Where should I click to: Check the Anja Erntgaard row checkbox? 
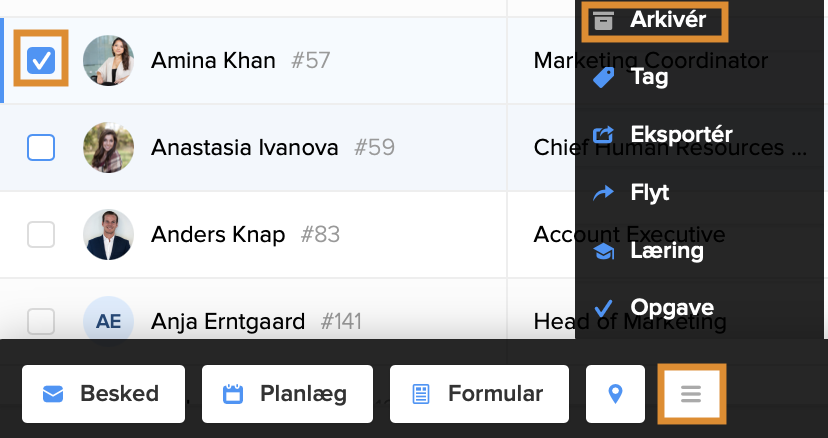(x=41, y=322)
